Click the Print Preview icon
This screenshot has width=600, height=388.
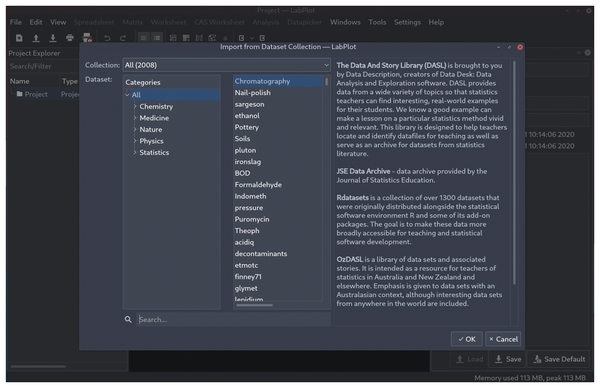87,38
